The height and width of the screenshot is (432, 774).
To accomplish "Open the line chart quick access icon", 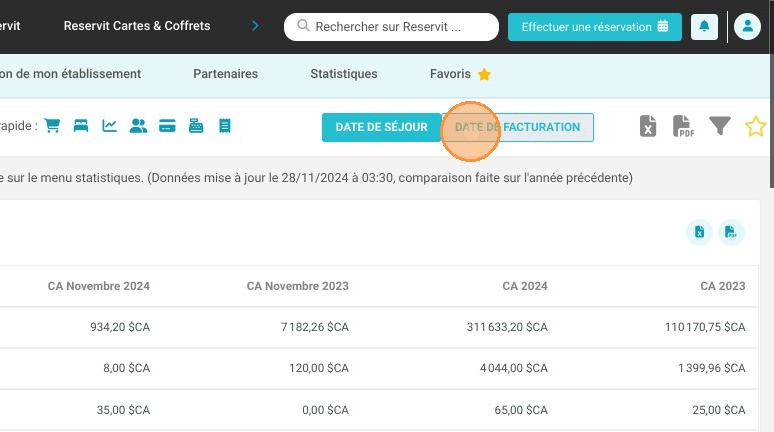I will click(110, 126).
